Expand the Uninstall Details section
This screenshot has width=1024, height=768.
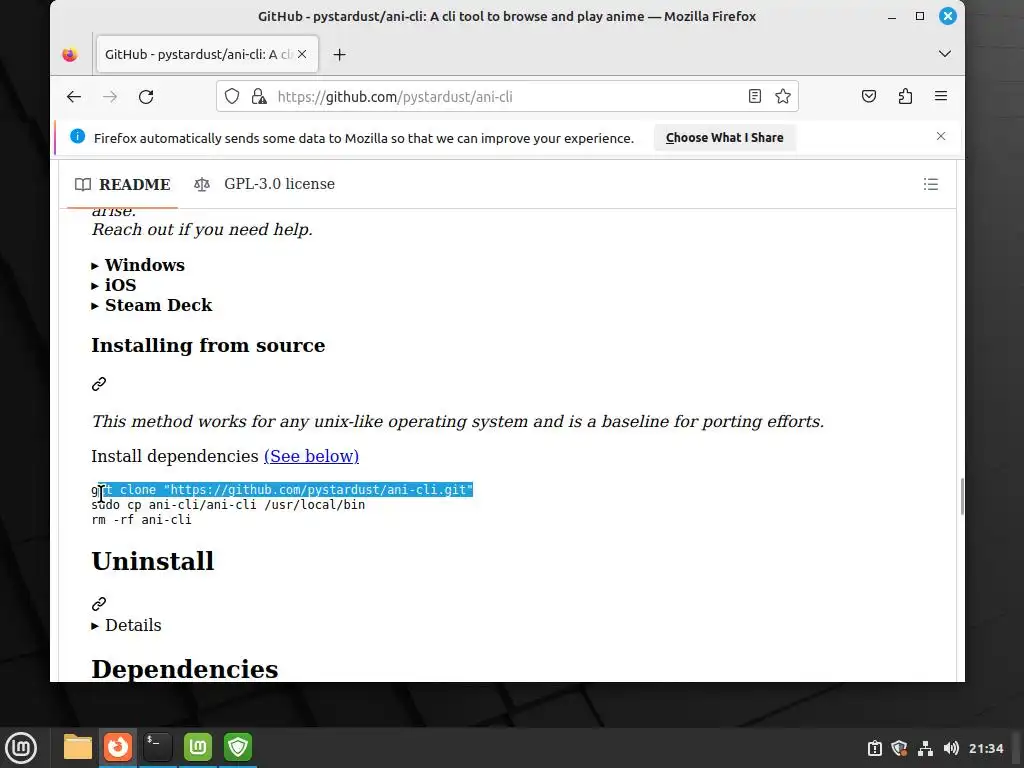[x=126, y=626]
